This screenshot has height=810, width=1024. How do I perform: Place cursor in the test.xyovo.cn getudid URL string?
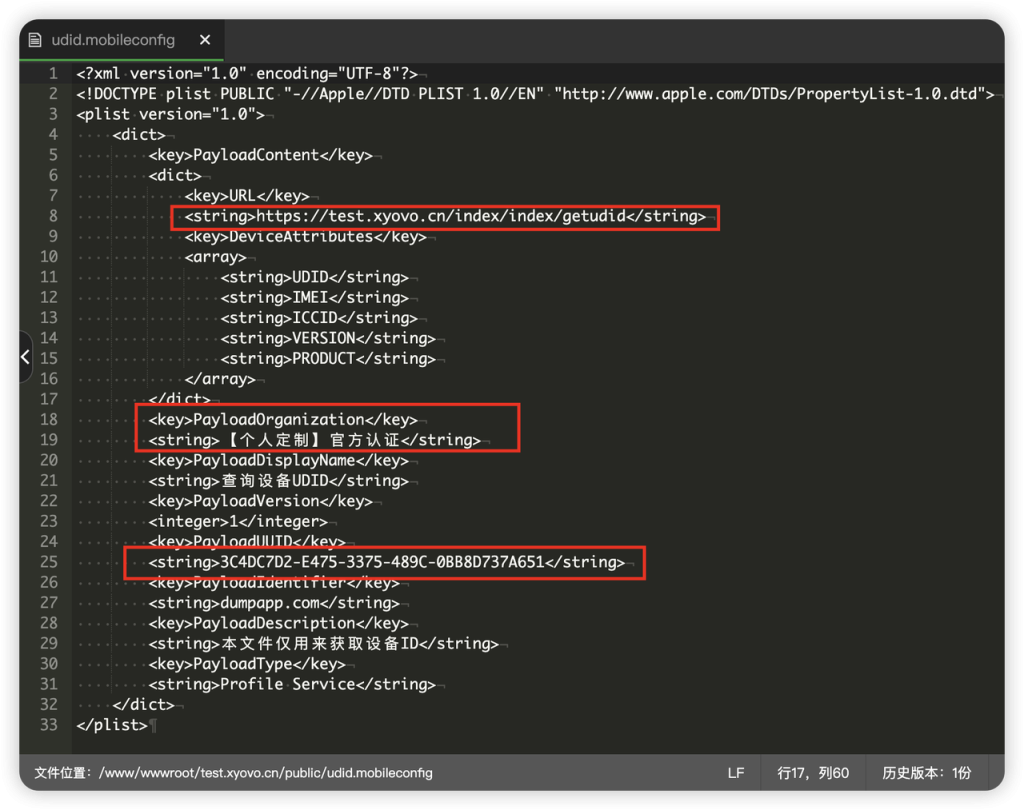(x=442, y=216)
